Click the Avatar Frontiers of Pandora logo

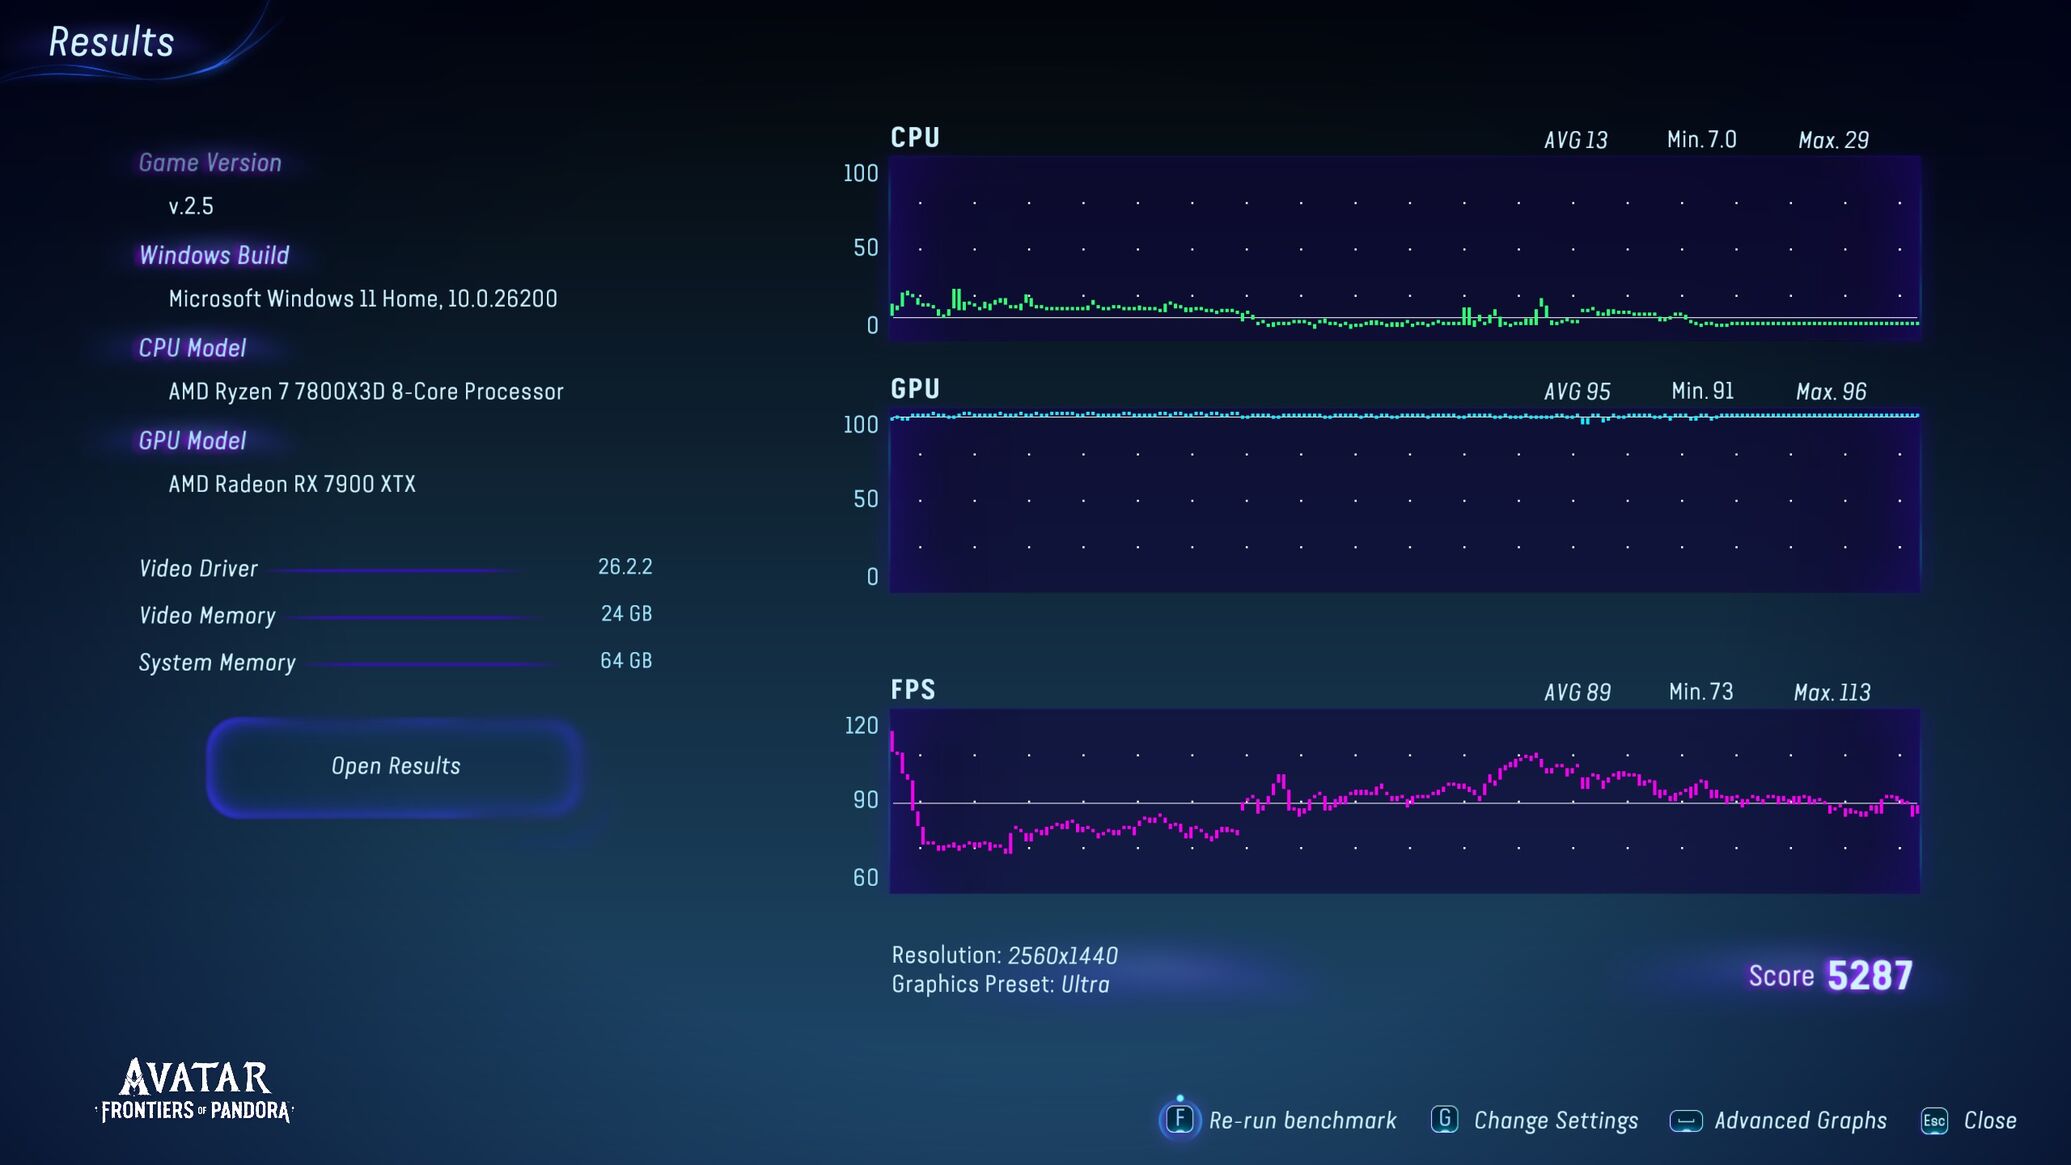pyautogui.click(x=195, y=1091)
